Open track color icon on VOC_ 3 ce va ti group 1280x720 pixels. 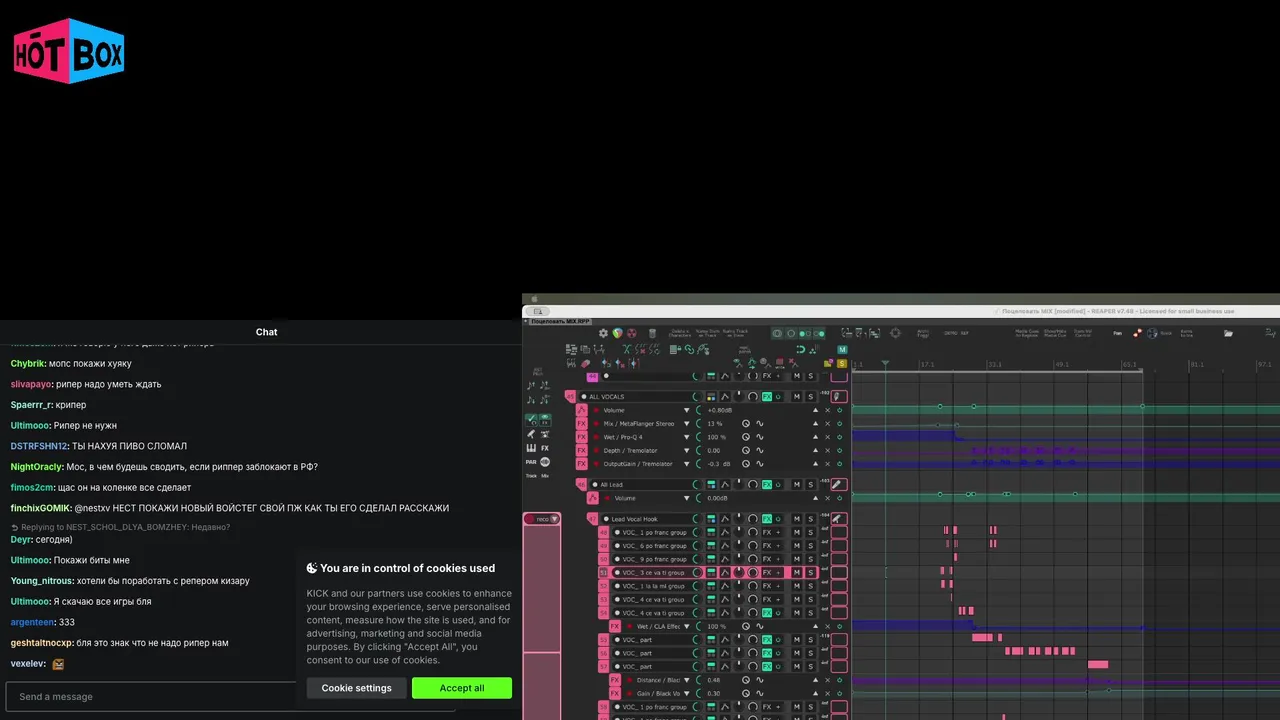(603, 573)
